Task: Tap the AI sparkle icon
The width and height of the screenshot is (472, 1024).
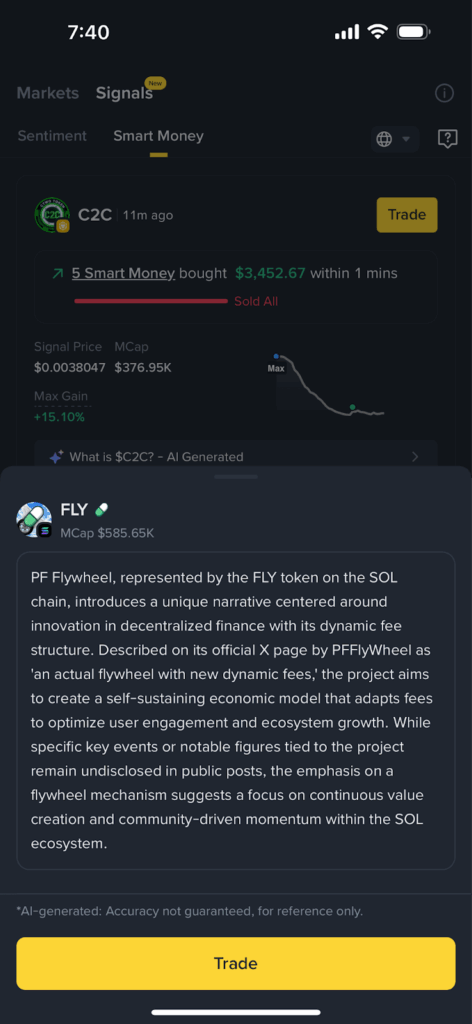Action: pos(56,457)
